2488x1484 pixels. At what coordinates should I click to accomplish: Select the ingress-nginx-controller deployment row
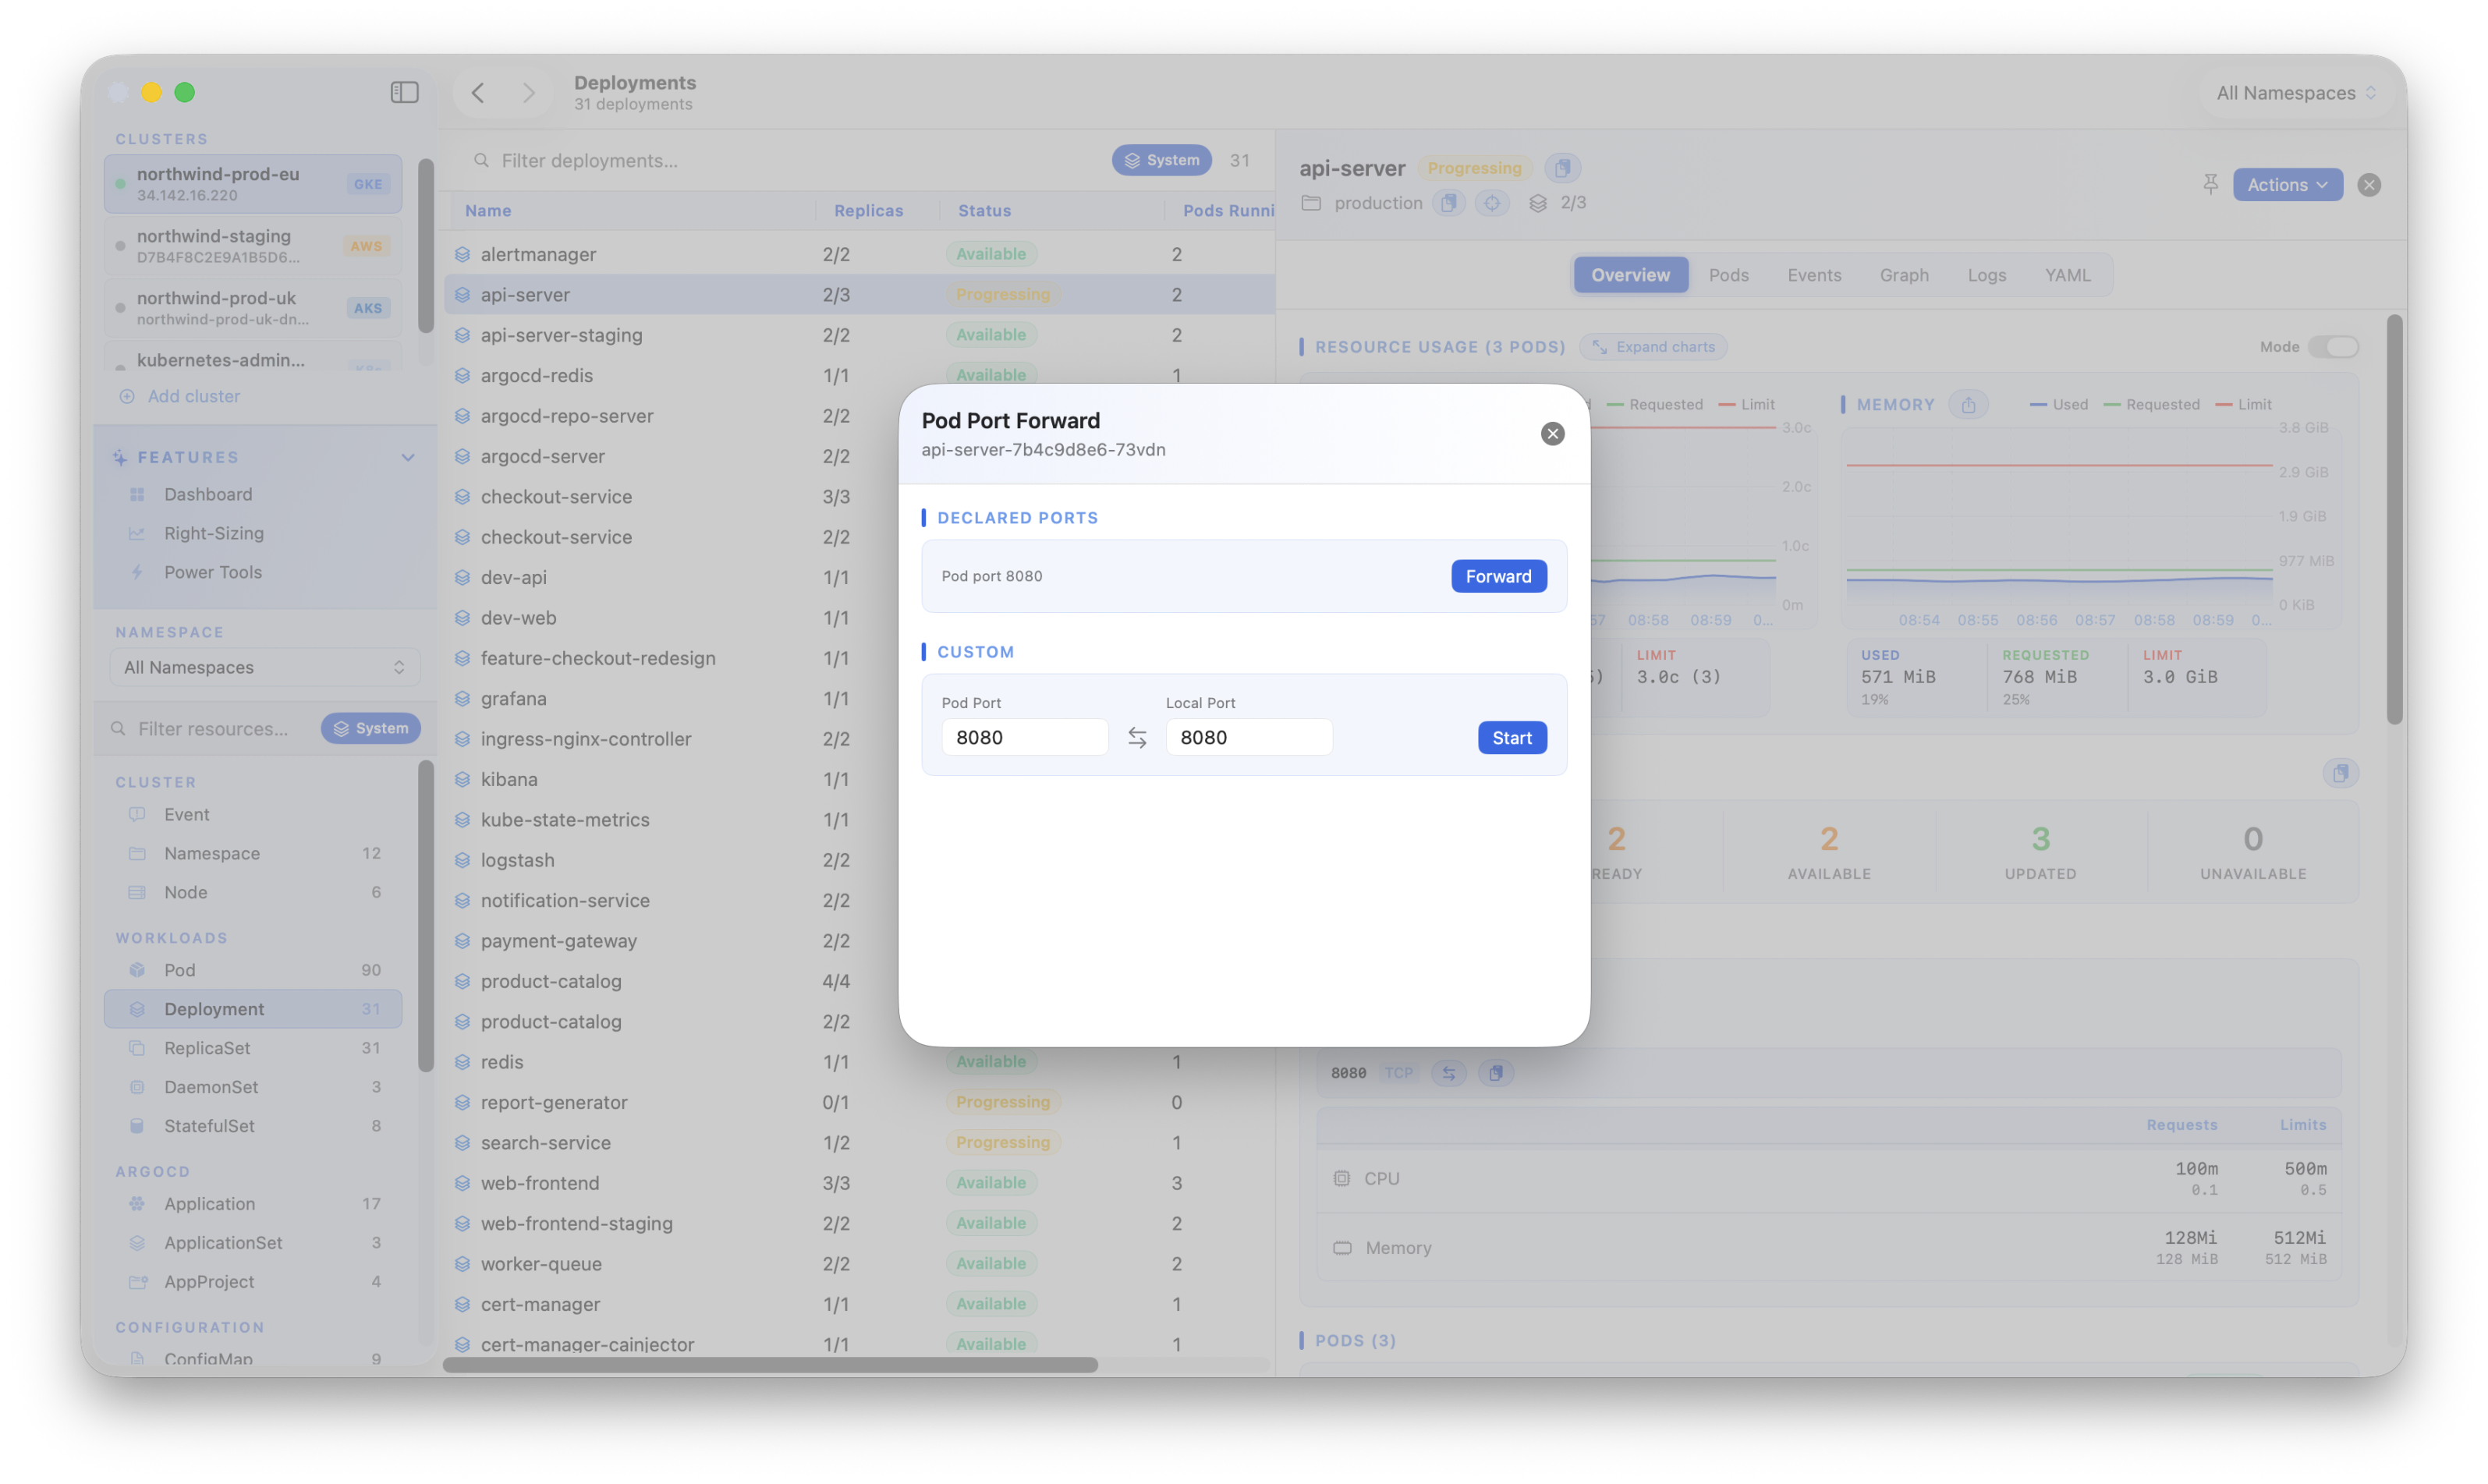[672, 739]
